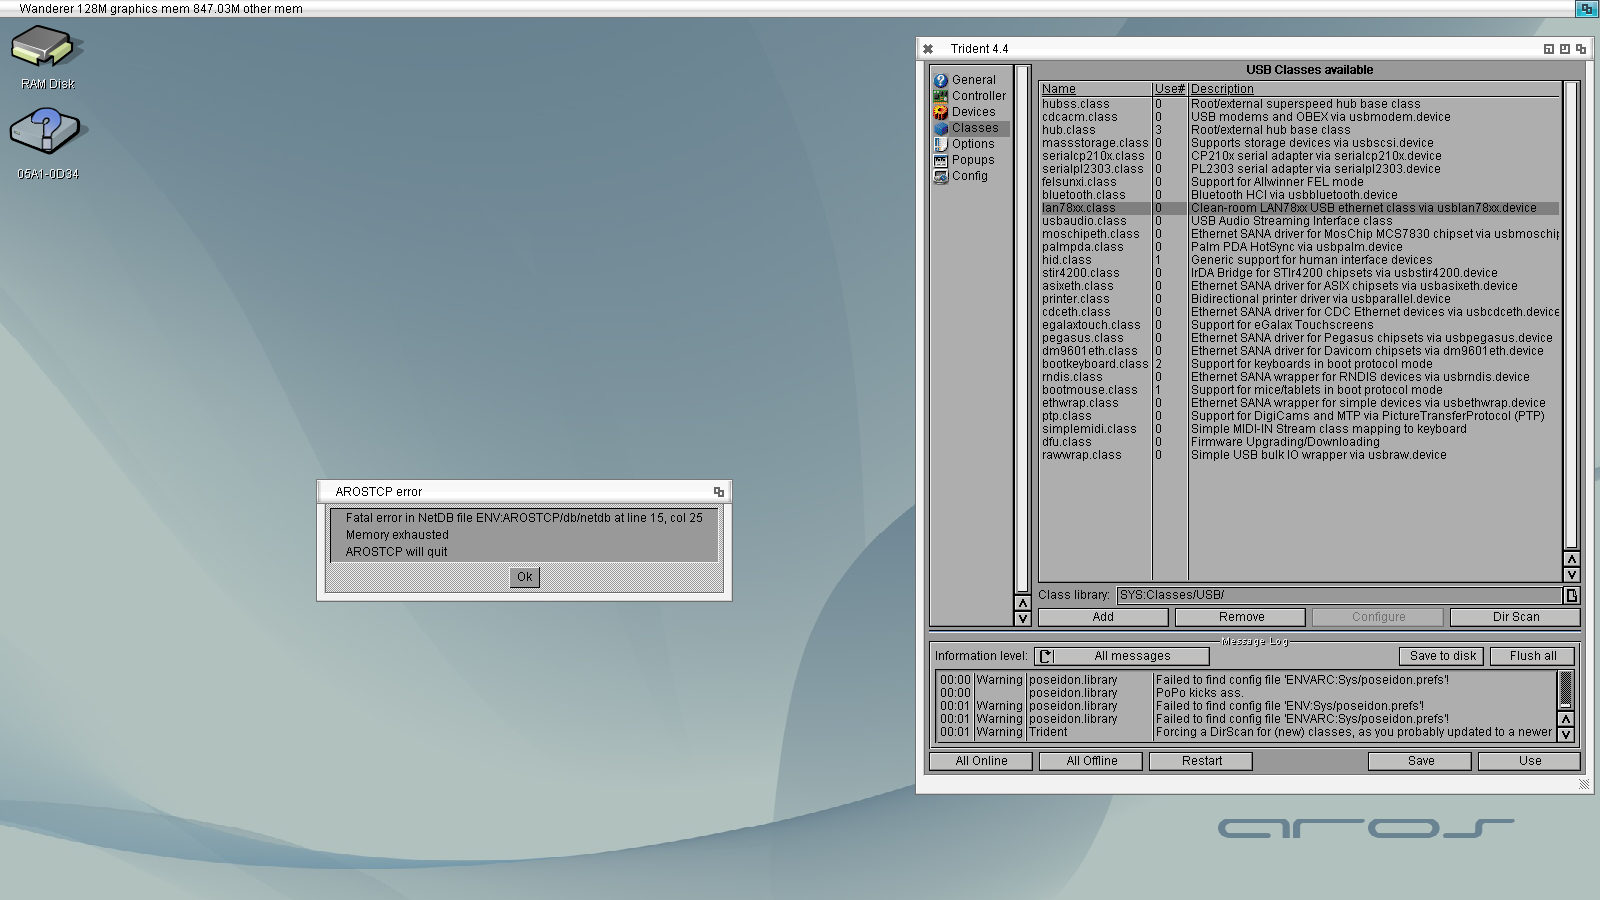The width and height of the screenshot is (1600, 900).
Task: Select the printer.class row
Action: pyautogui.click(x=1300, y=299)
